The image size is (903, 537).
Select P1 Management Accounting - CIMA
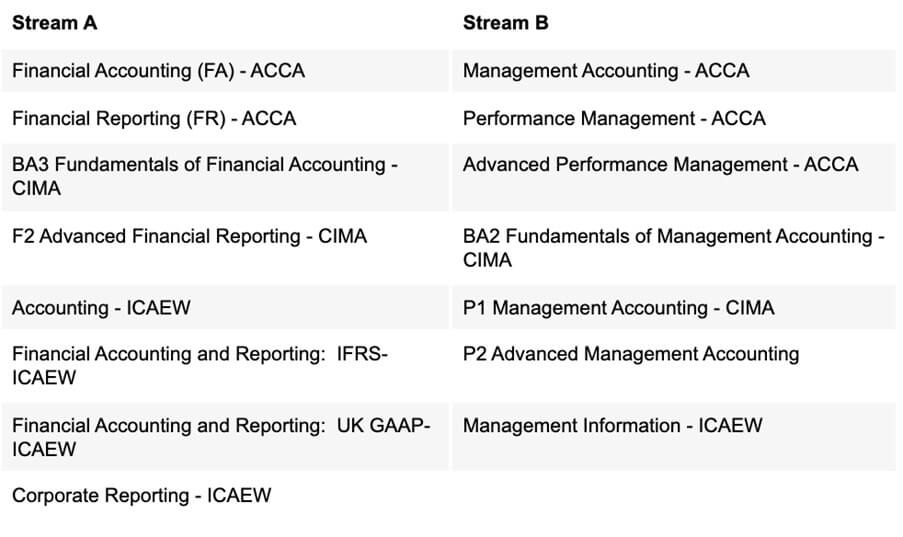(619, 308)
